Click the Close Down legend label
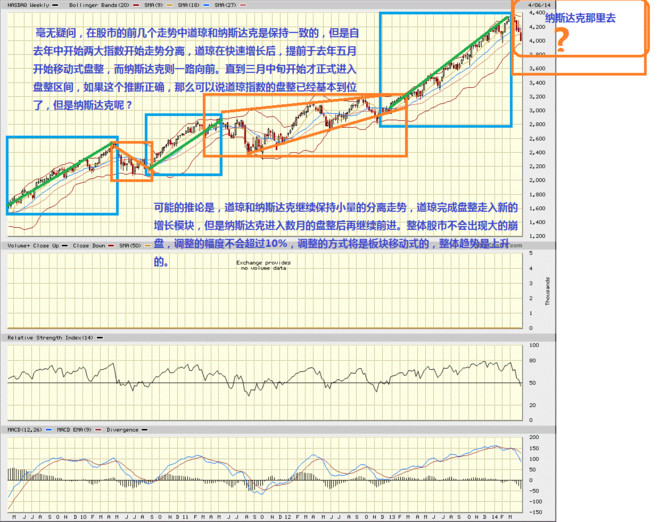Image resolution: width=660 pixels, height=522 pixels. (x=89, y=245)
